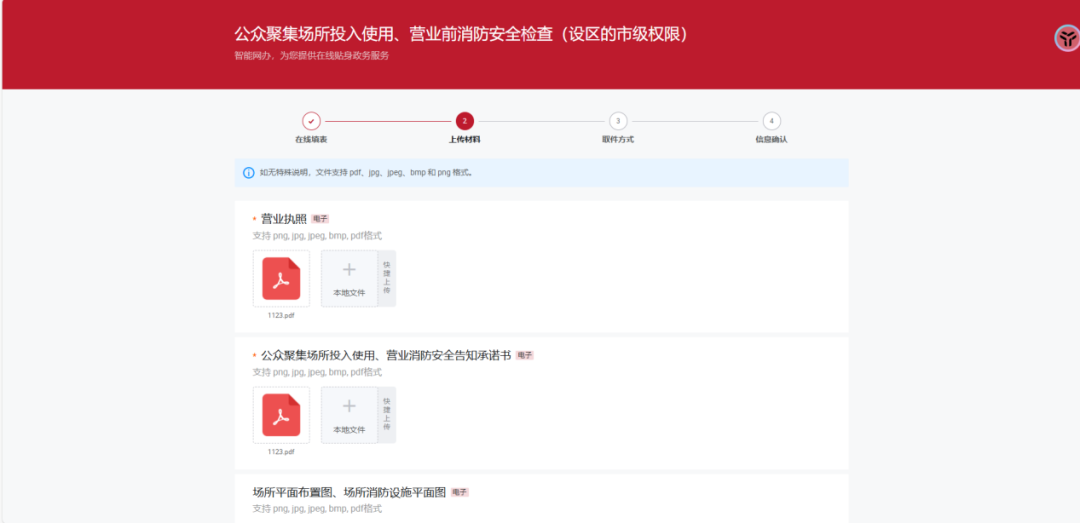Viewport: 1080px width, 523px height.
Task: Click the 电子 tag beside 消防安全告知承诺书
Action: click(525, 355)
